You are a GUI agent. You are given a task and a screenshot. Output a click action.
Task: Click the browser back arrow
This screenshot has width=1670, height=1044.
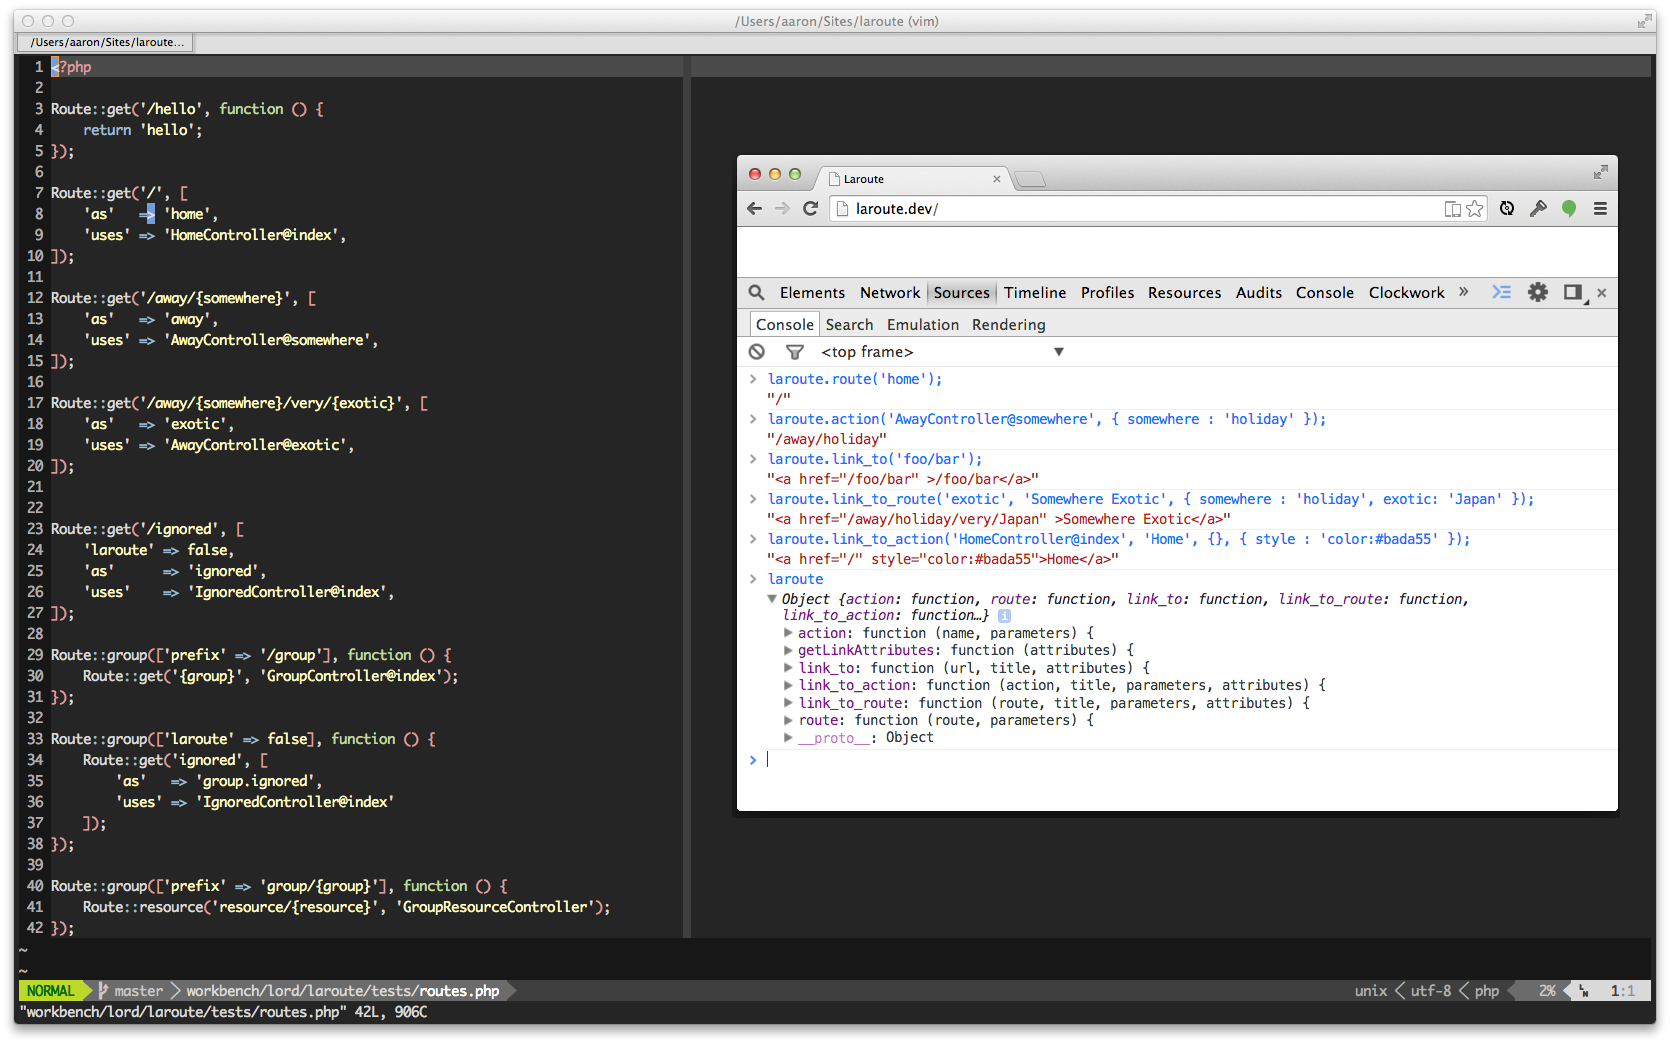pyautogui.click(x=755, y=208)
